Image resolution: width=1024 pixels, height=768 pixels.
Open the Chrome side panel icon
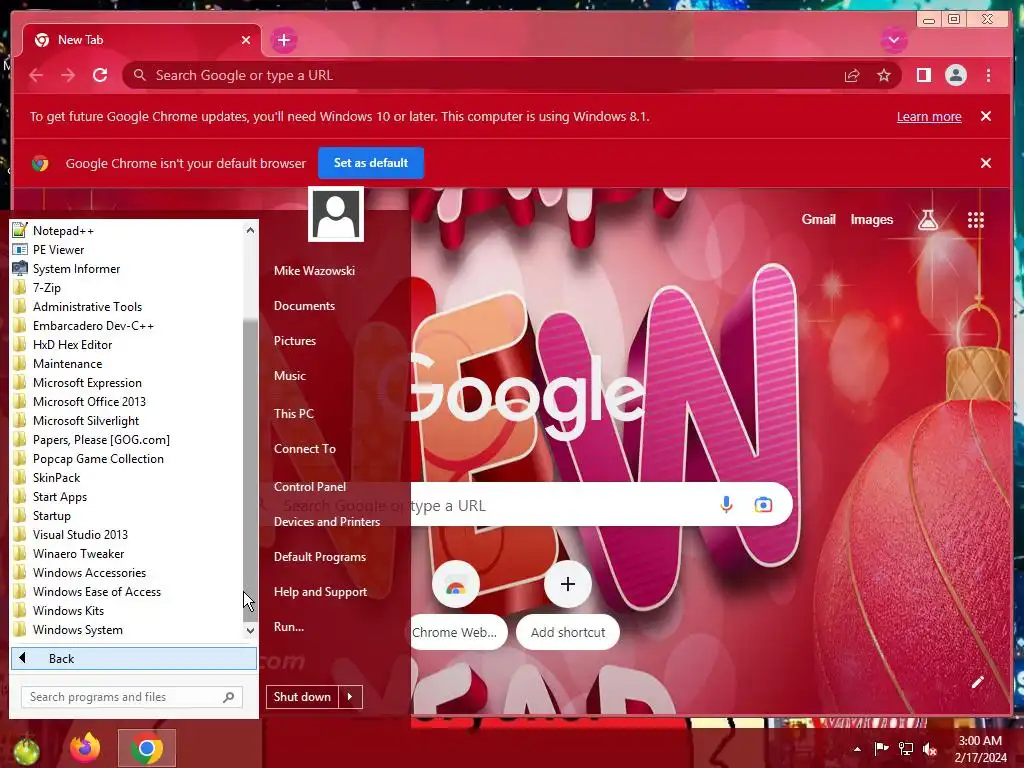pos(923,75)
